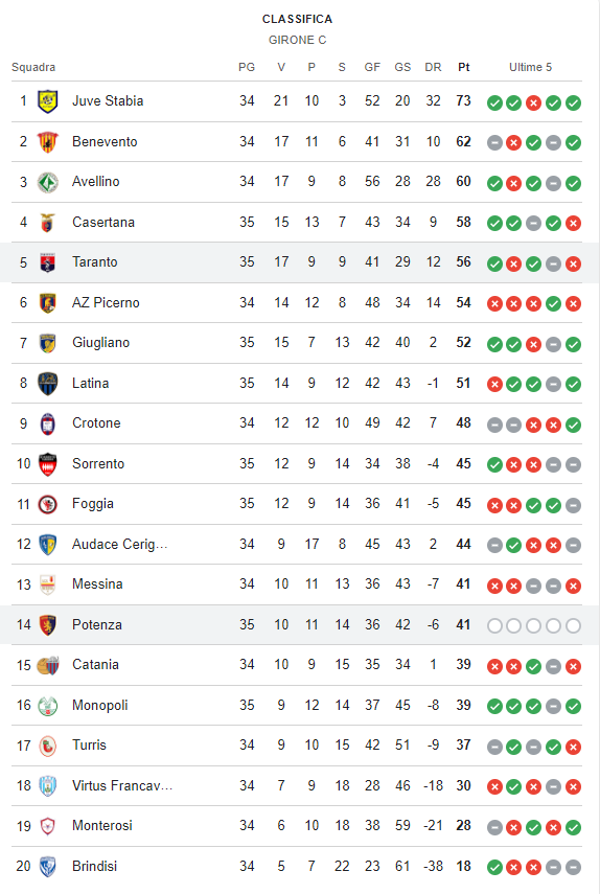Click the Taranto club badge
Screen dimensions: 600x894
pos(47,262)
